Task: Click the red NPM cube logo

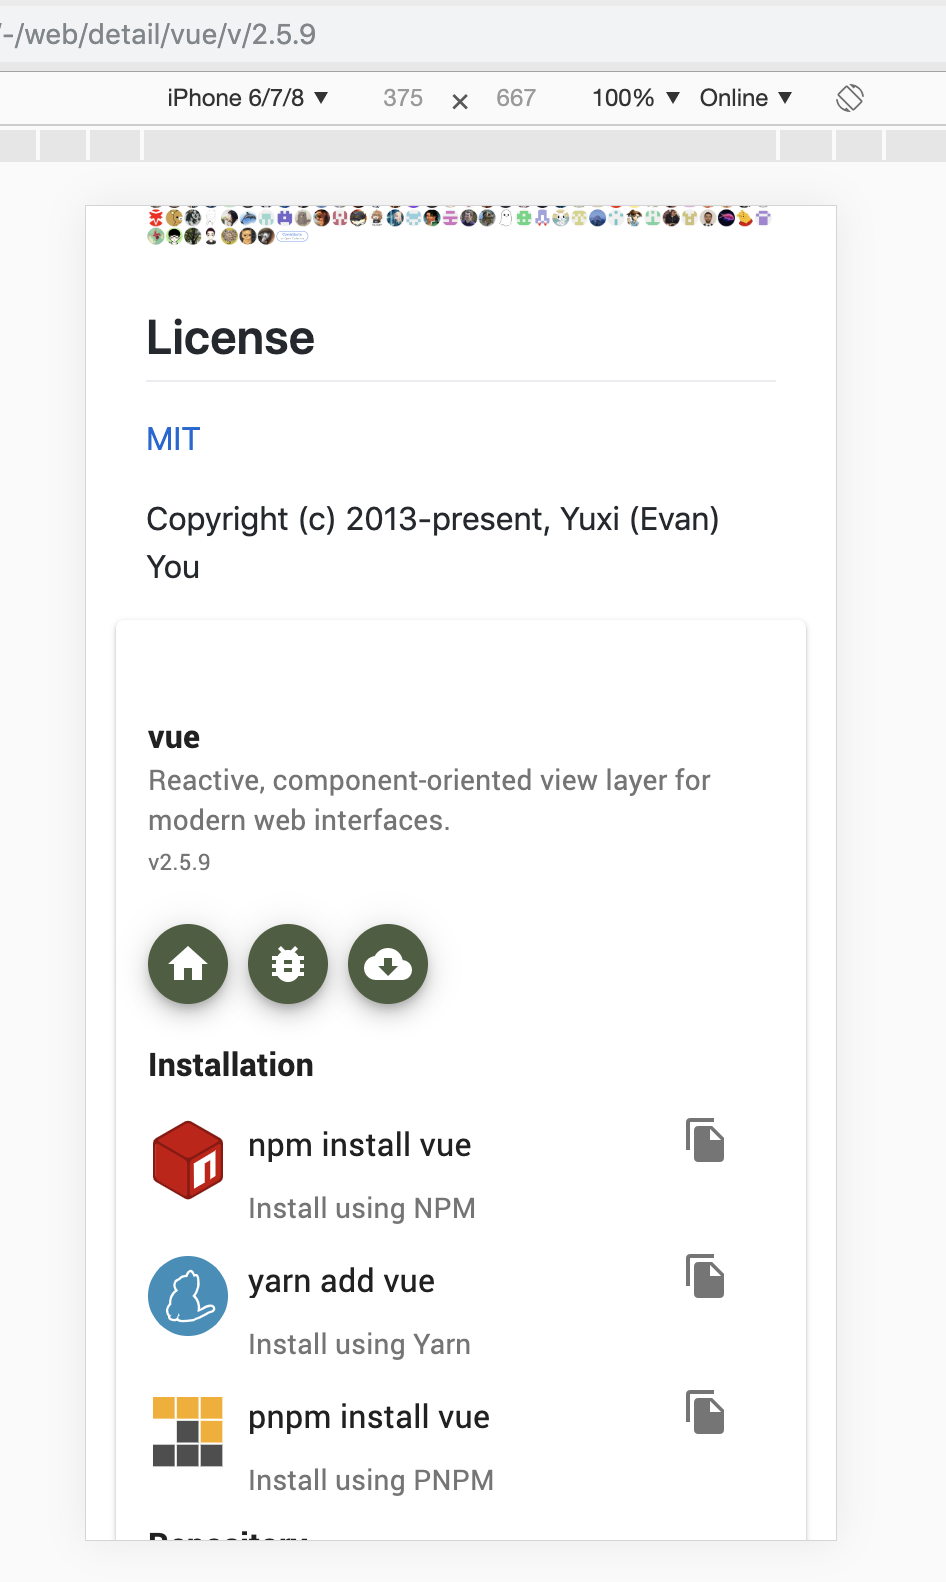Action: [188, 1160]
